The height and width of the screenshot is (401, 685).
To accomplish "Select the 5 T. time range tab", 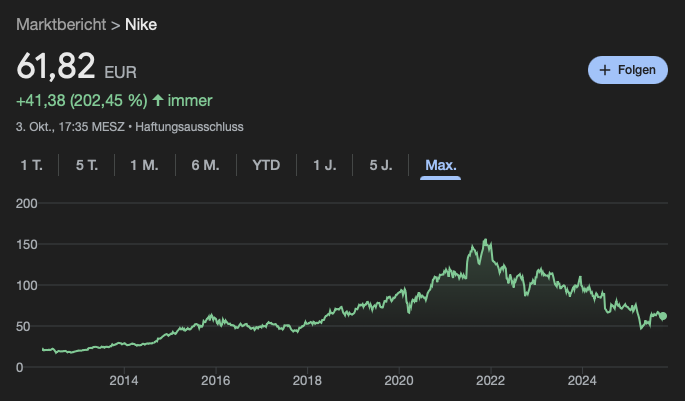I will pos(87,165).
